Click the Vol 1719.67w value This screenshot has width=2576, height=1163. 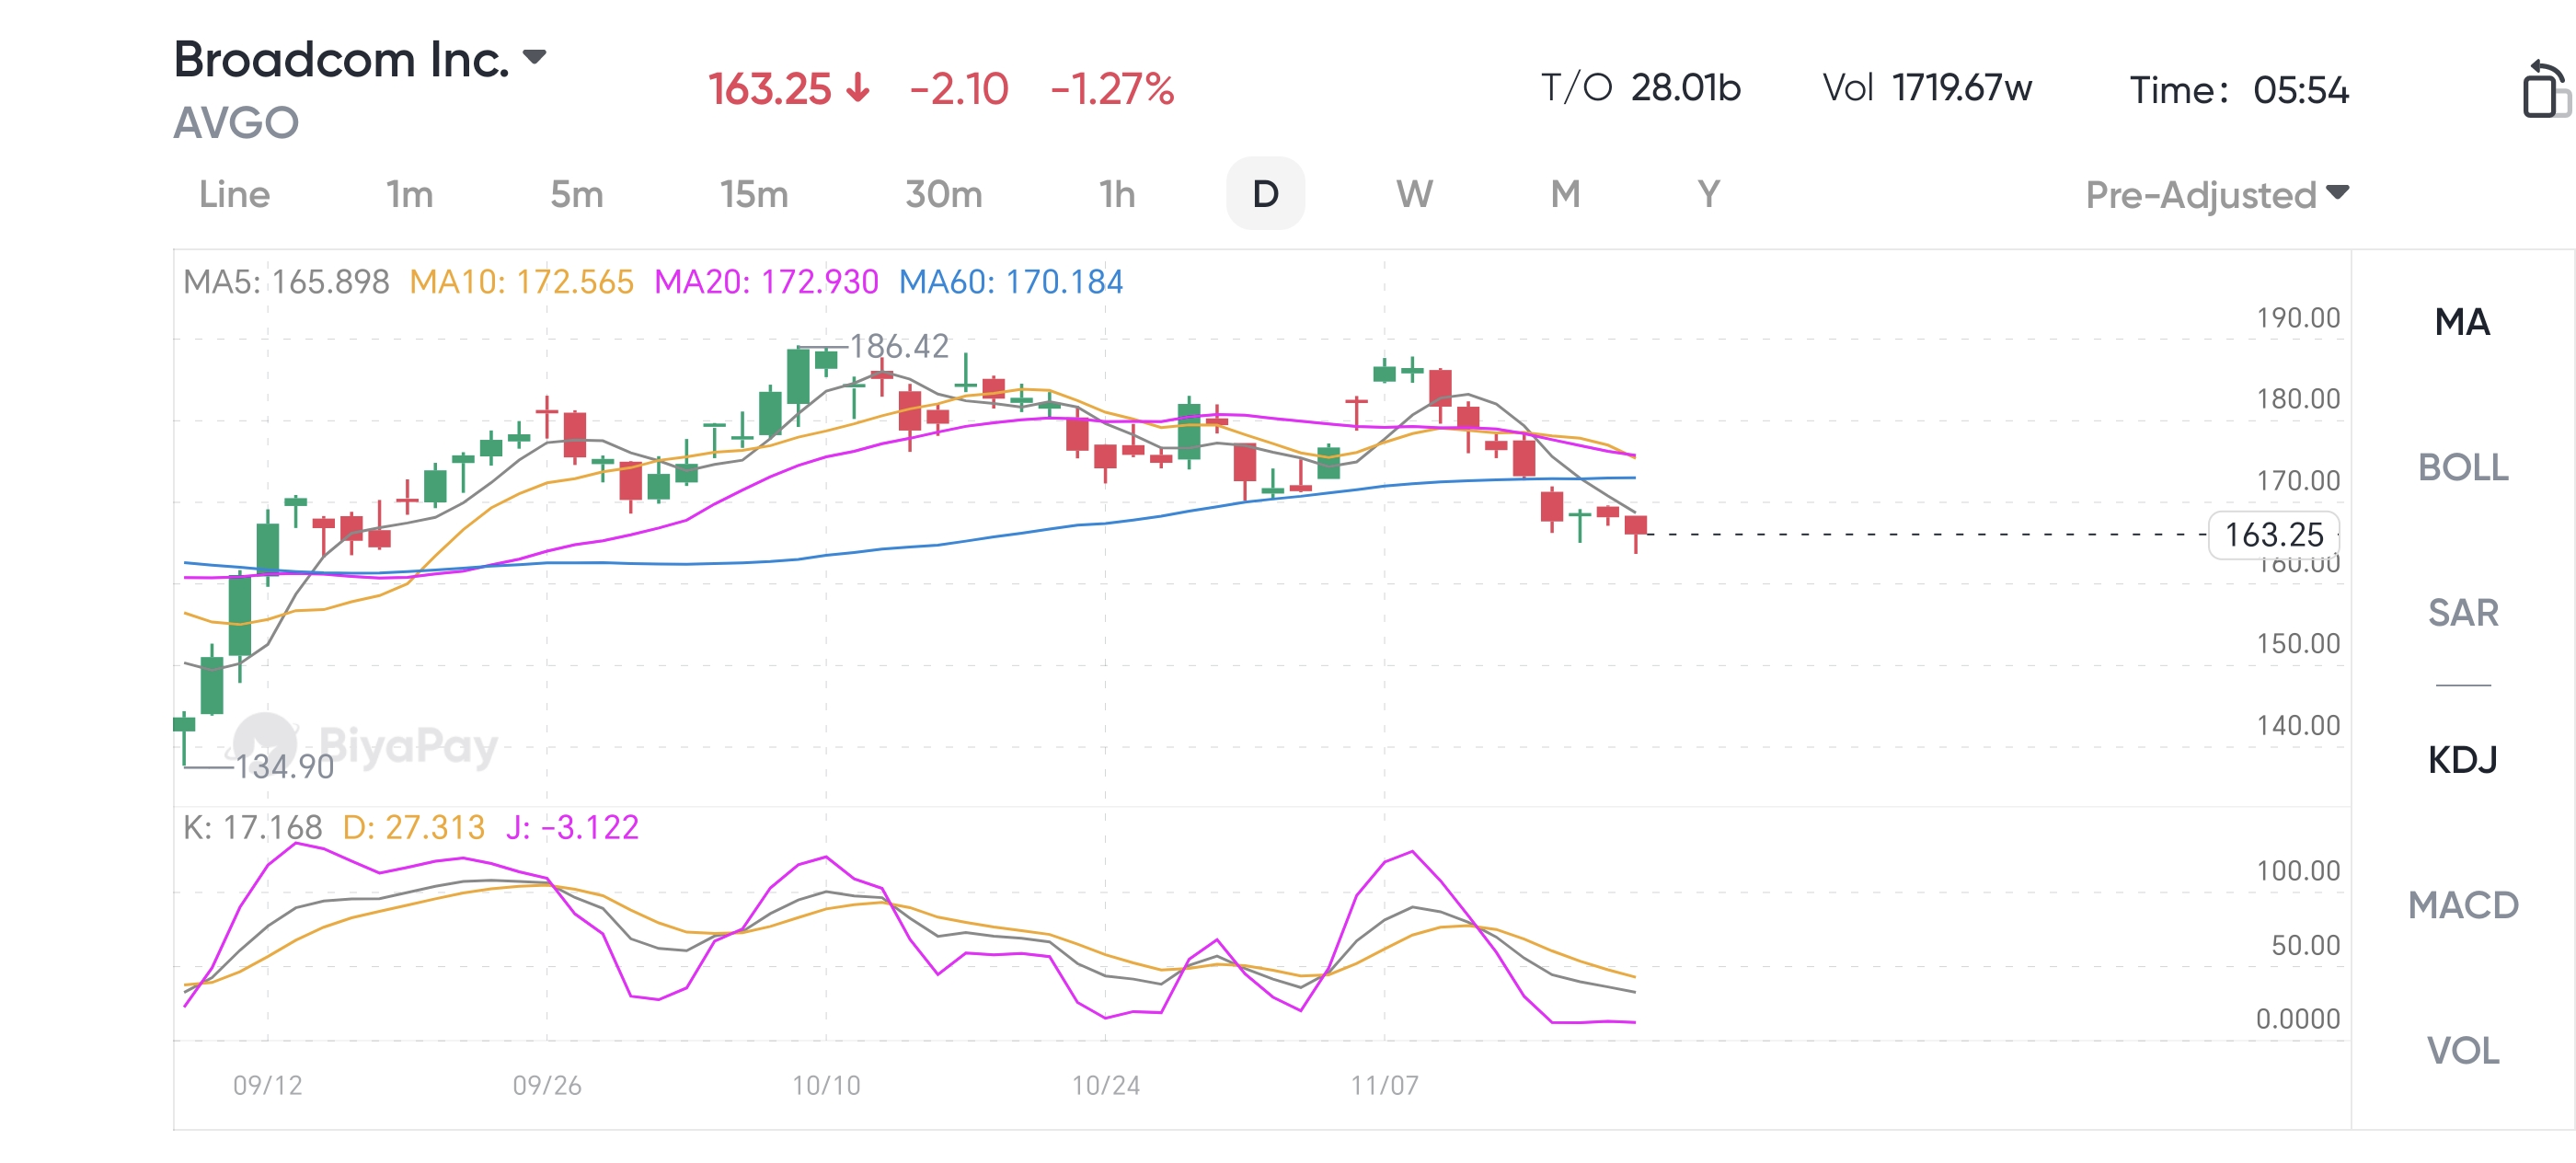click(1927, 88)
